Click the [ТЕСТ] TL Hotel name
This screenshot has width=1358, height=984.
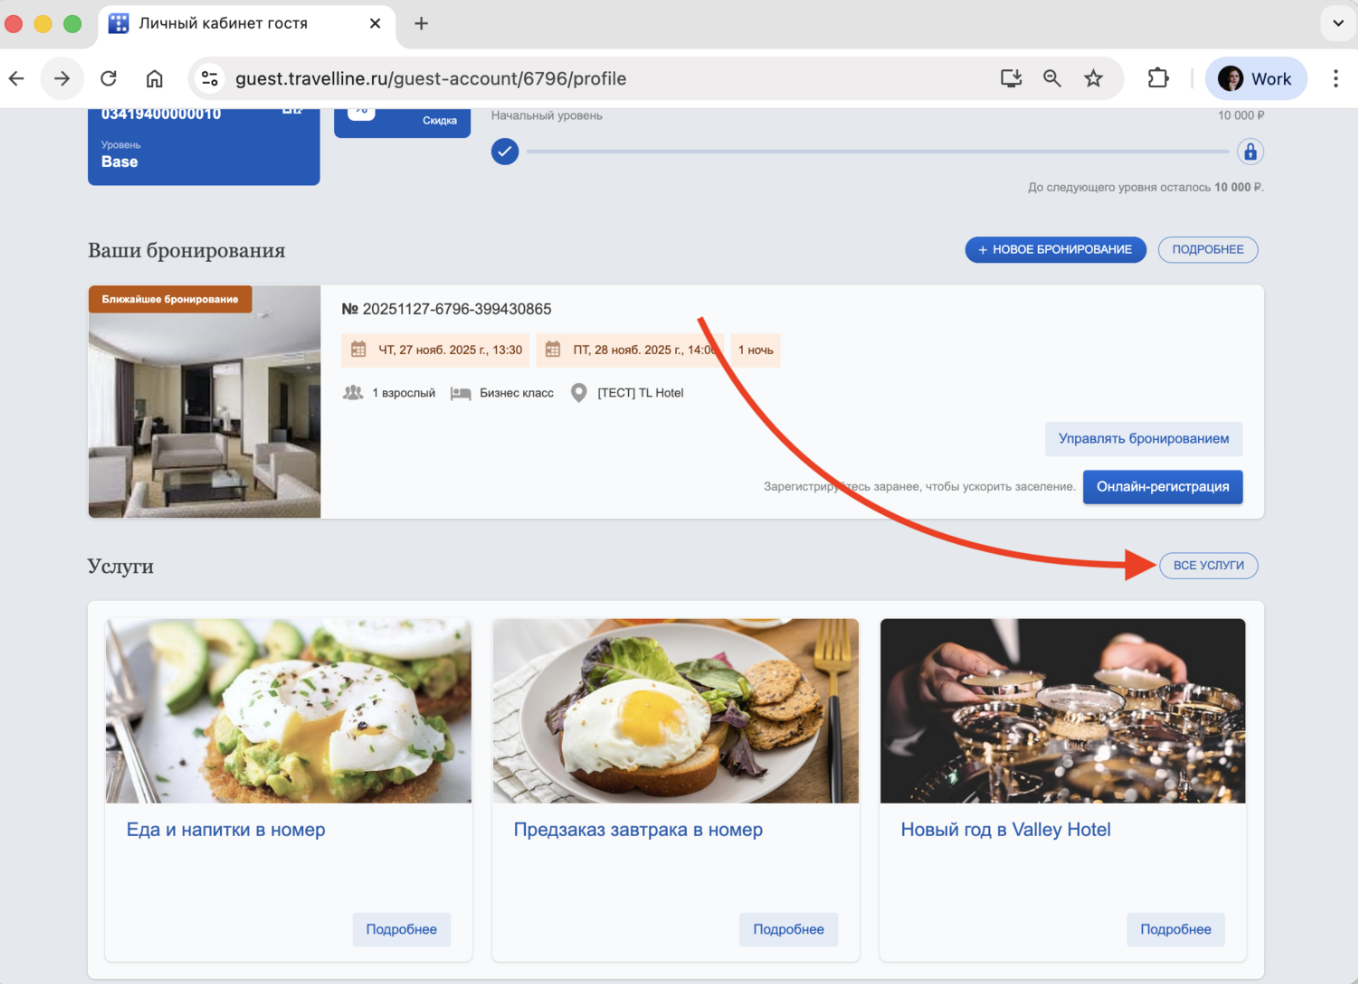coord(641,393)
